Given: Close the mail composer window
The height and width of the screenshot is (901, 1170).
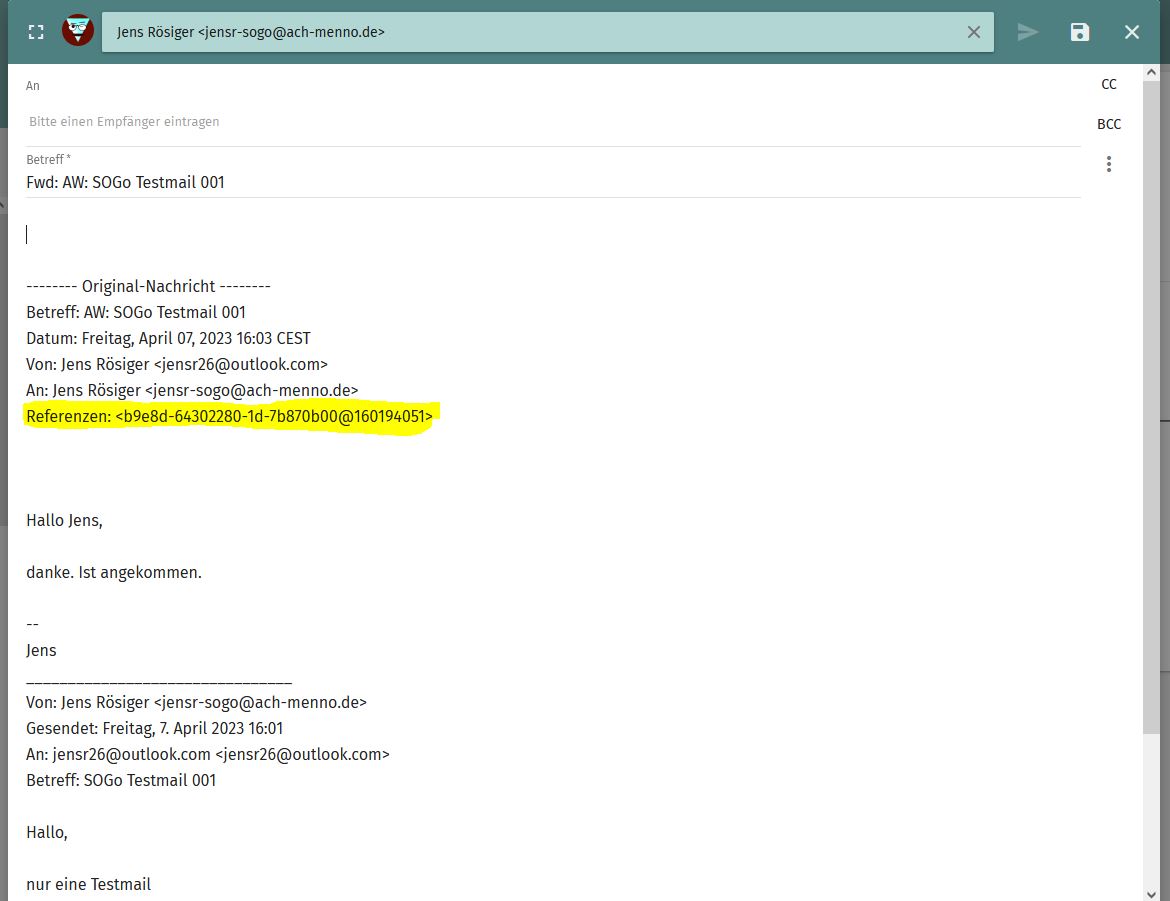Looking at the screenshot, I should (1132, 32).
